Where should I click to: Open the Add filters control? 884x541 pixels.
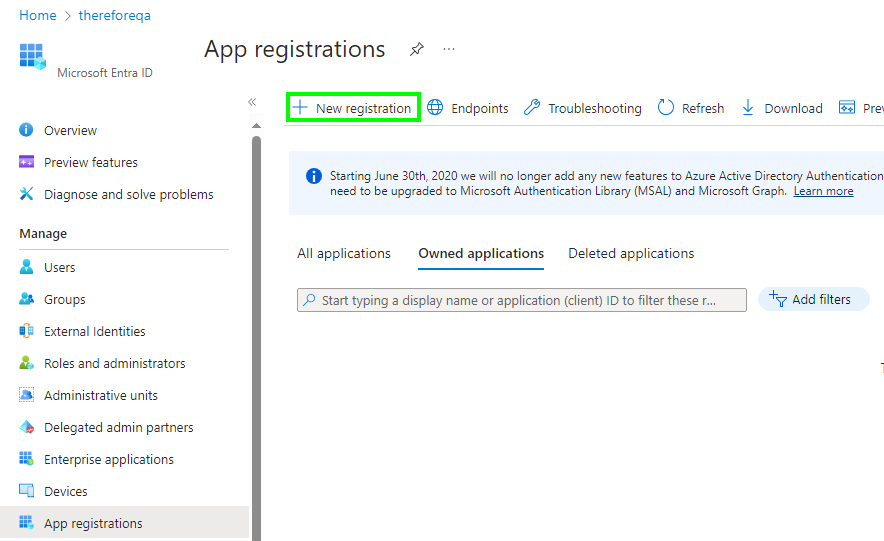[x=813, y=299]
